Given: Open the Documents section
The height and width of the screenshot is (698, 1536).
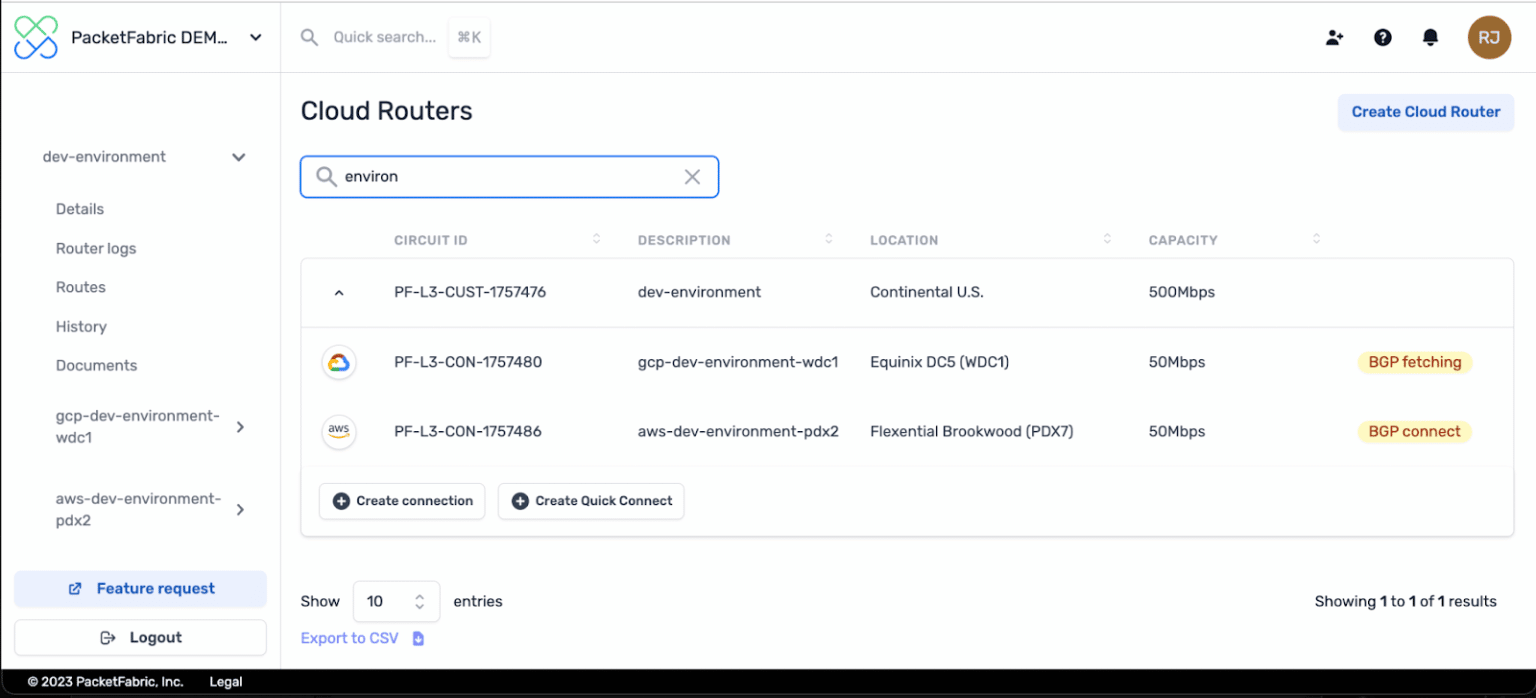Looking at the screenshot, I should [x=96, y=365].
